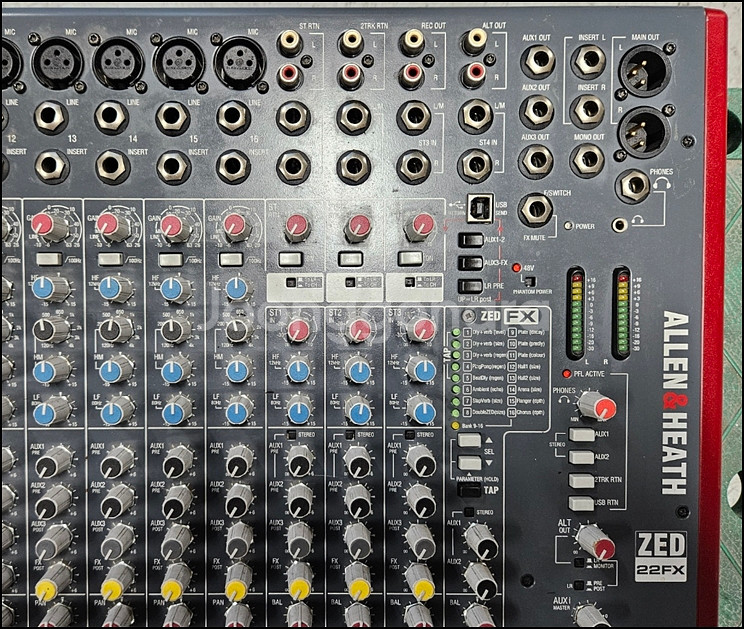The width and height of the screenshot is (744, 629).
Task: Click the INSERT L jack
Action: [589, 60]
